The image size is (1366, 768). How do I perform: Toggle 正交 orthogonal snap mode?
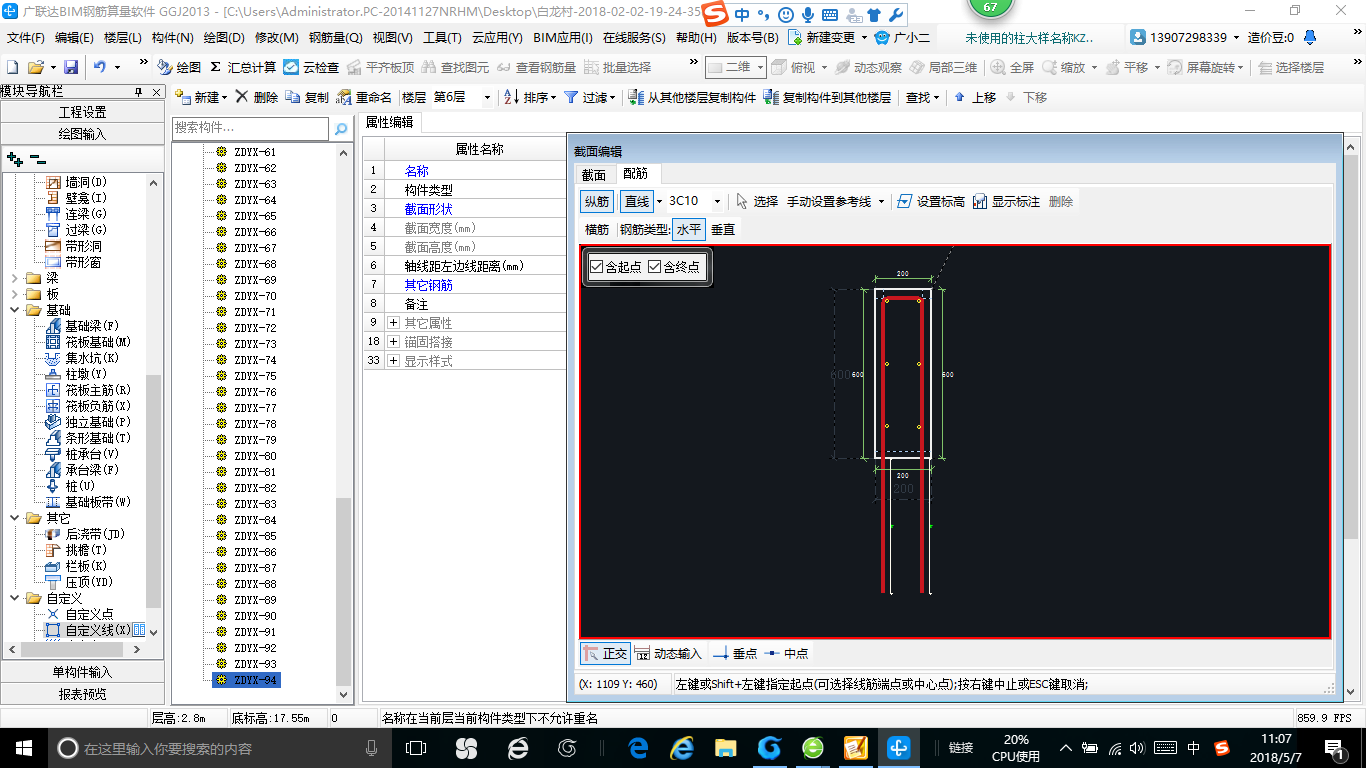605,653
